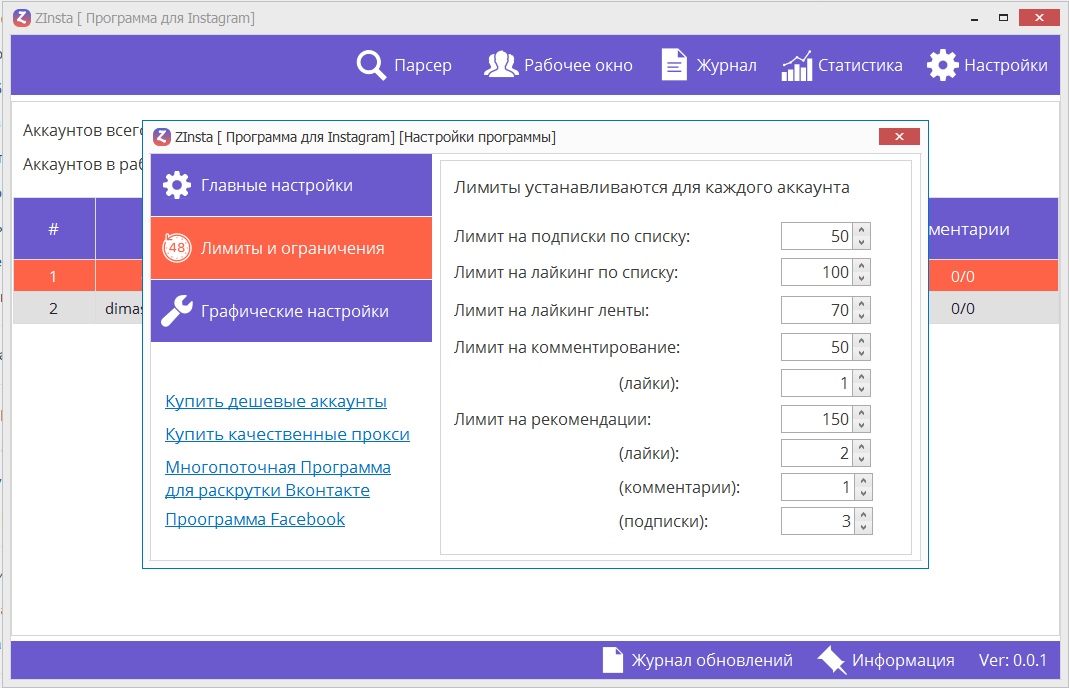Screen dimensions: 1069x688
Task: Click the Парсер magnifier icon
Action: pyautogui.click(x=371, y=65)
